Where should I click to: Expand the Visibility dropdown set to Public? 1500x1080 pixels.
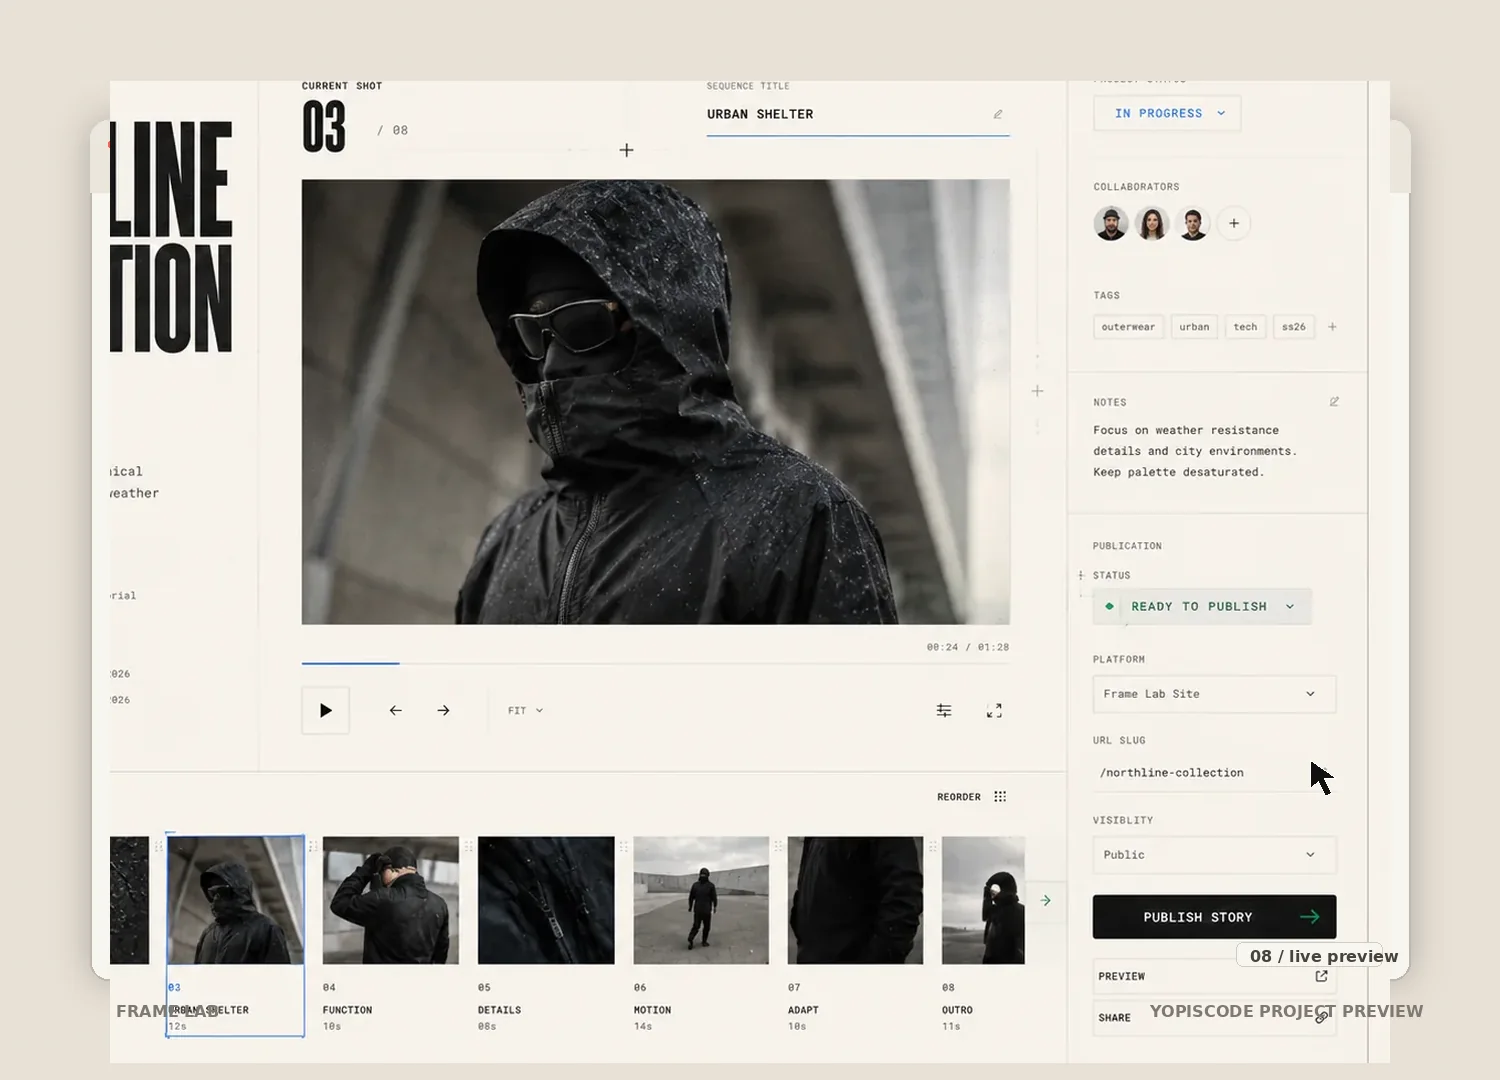(x=1215, y=855)
